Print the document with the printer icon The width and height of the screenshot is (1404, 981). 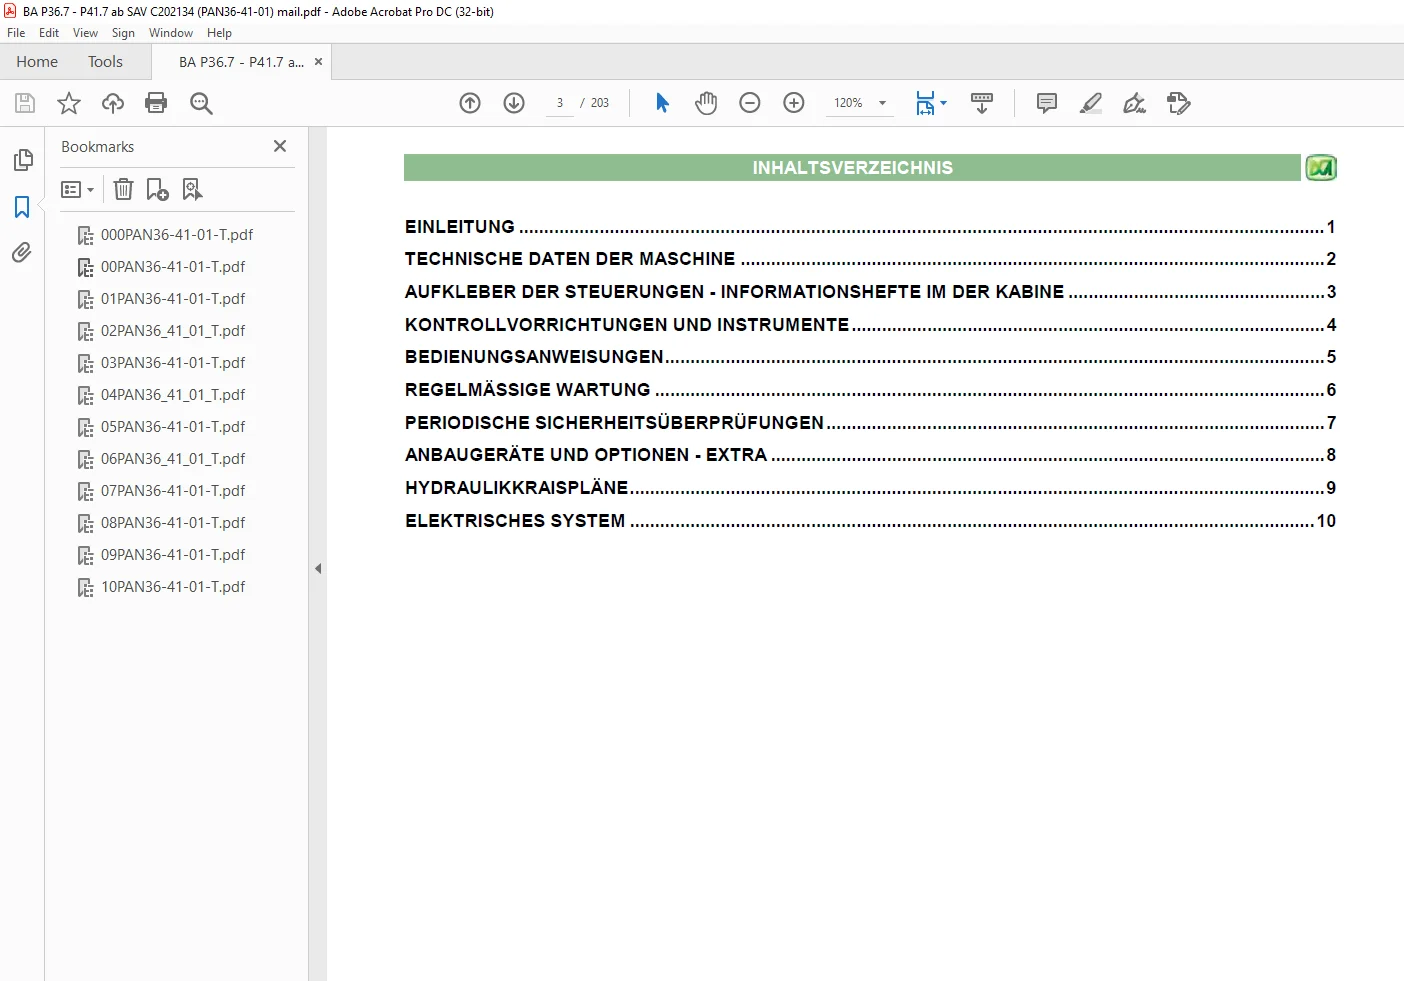coord(156,103)
